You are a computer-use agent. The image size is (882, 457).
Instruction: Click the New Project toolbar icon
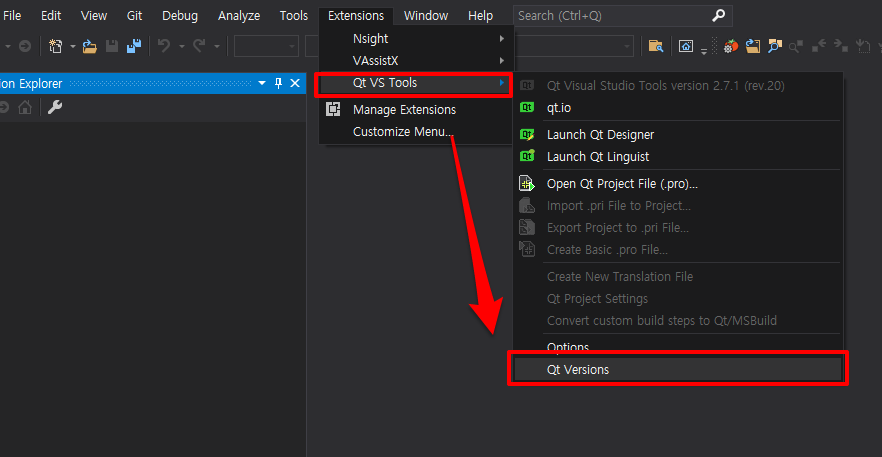coord(55,46)
